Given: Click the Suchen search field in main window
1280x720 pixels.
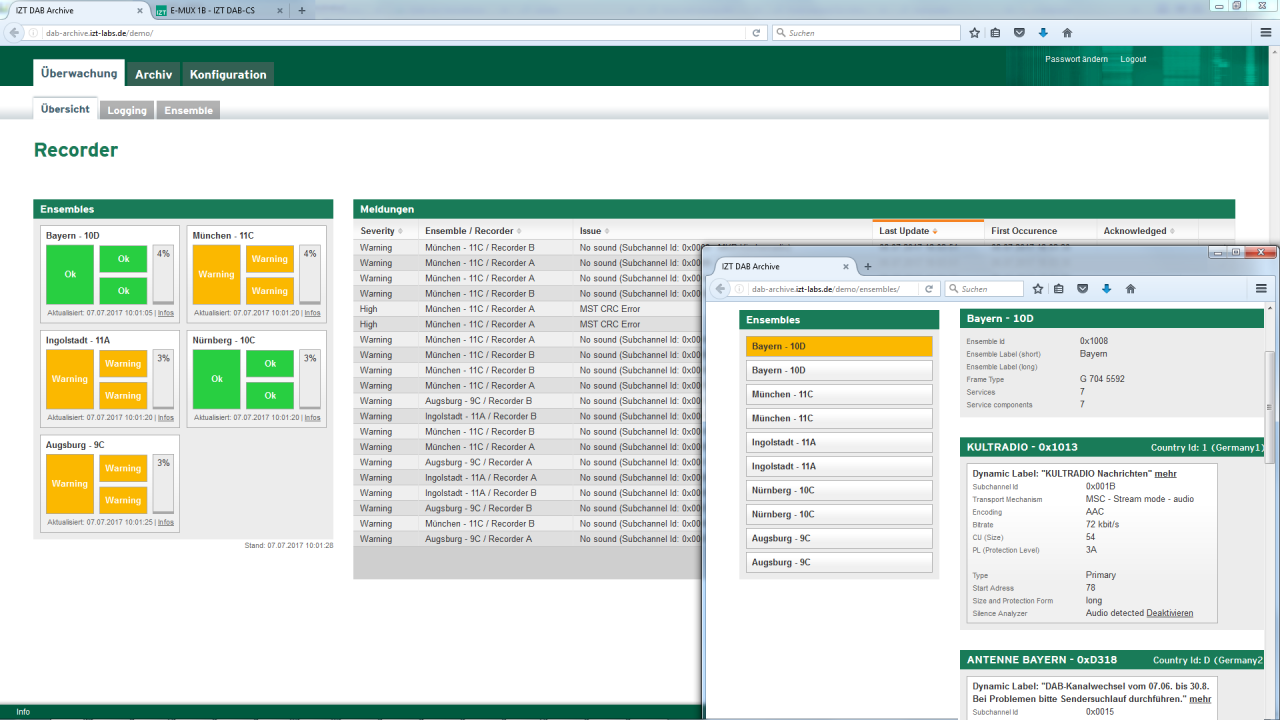Looking at the screenshot, I should click(x=866, y=33).
